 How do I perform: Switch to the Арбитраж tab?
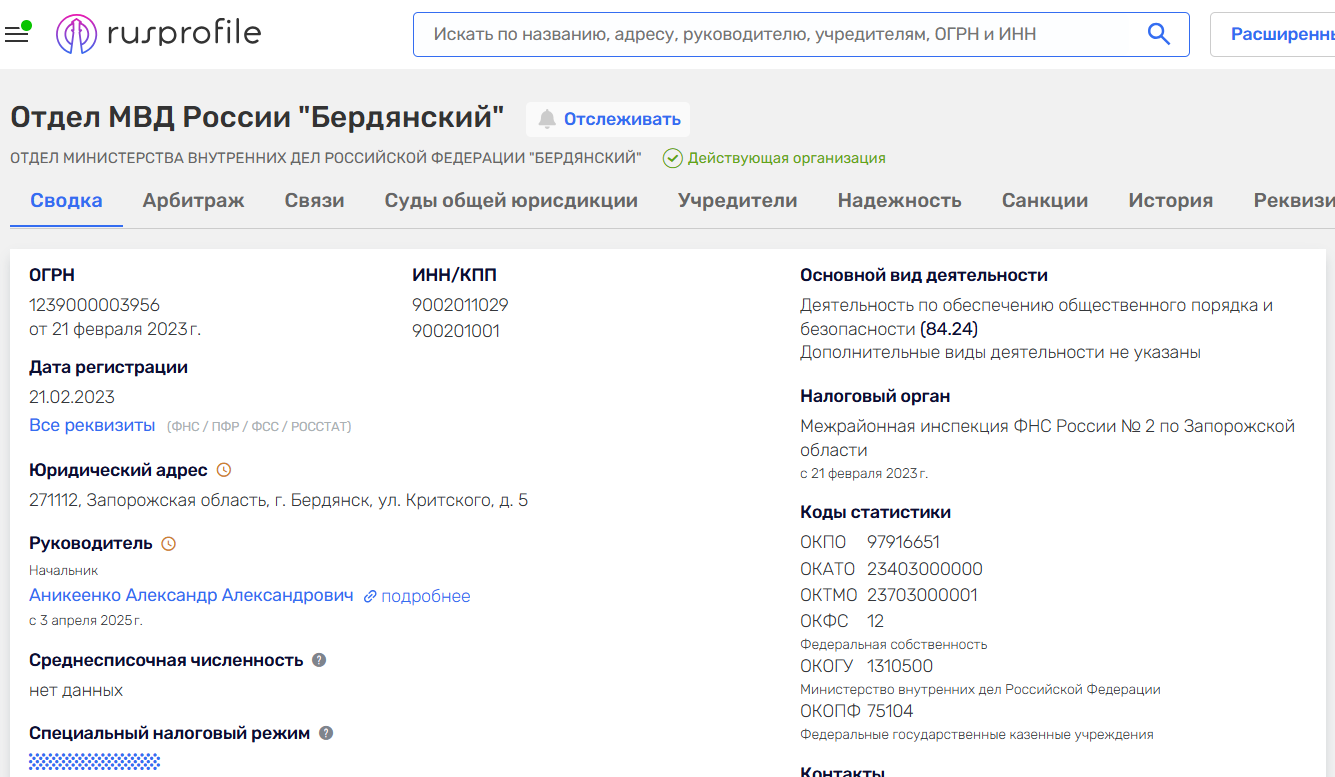(193, 200)
